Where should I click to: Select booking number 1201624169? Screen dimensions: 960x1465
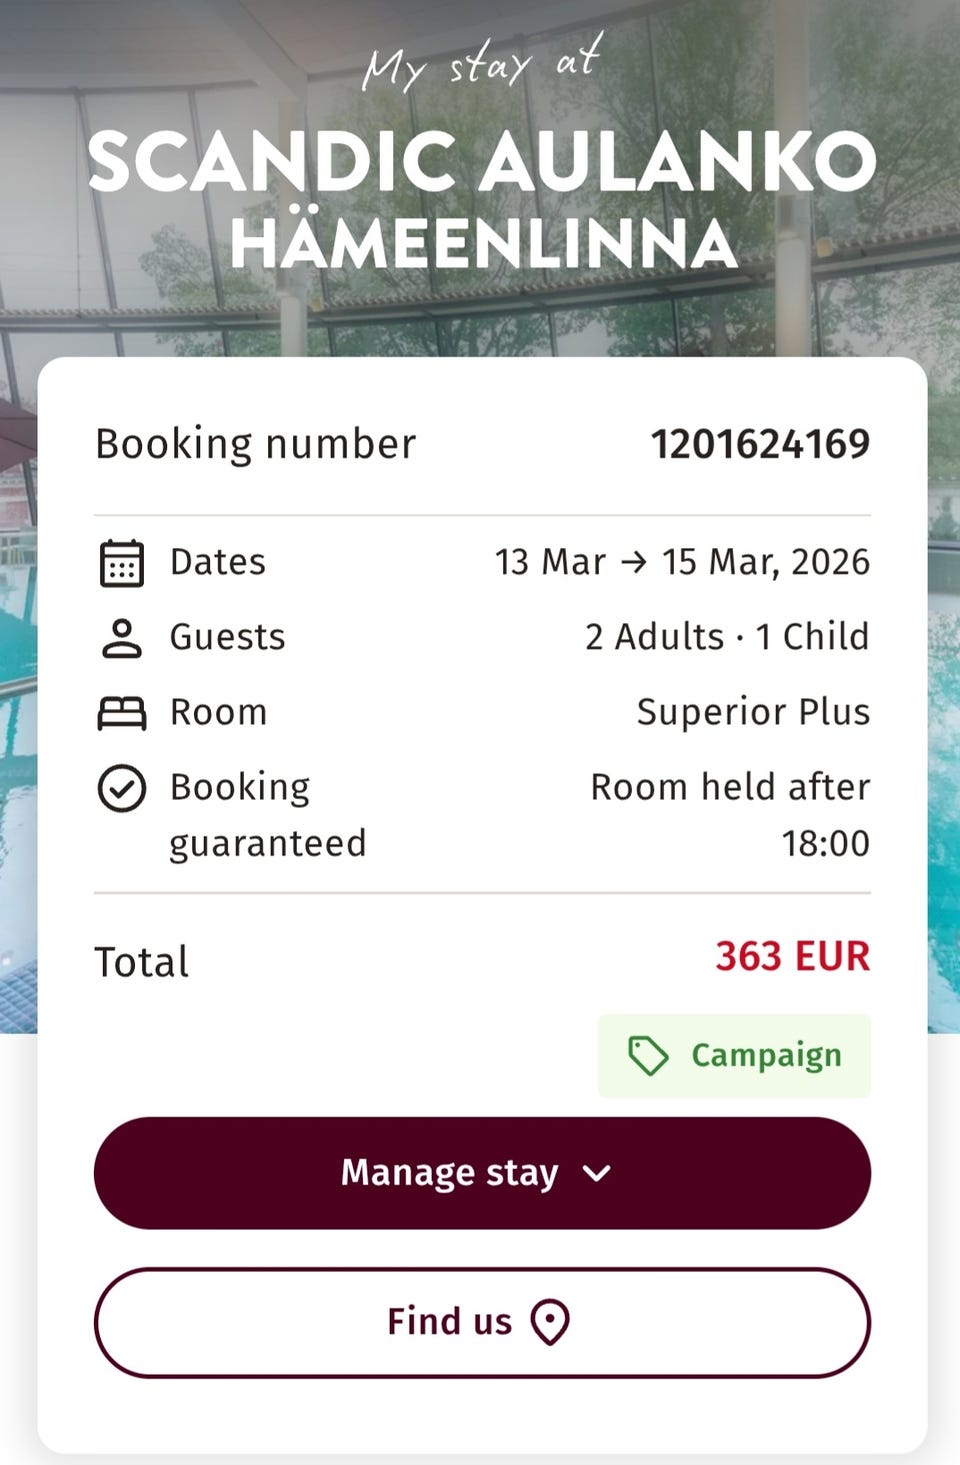coord(760,444)
